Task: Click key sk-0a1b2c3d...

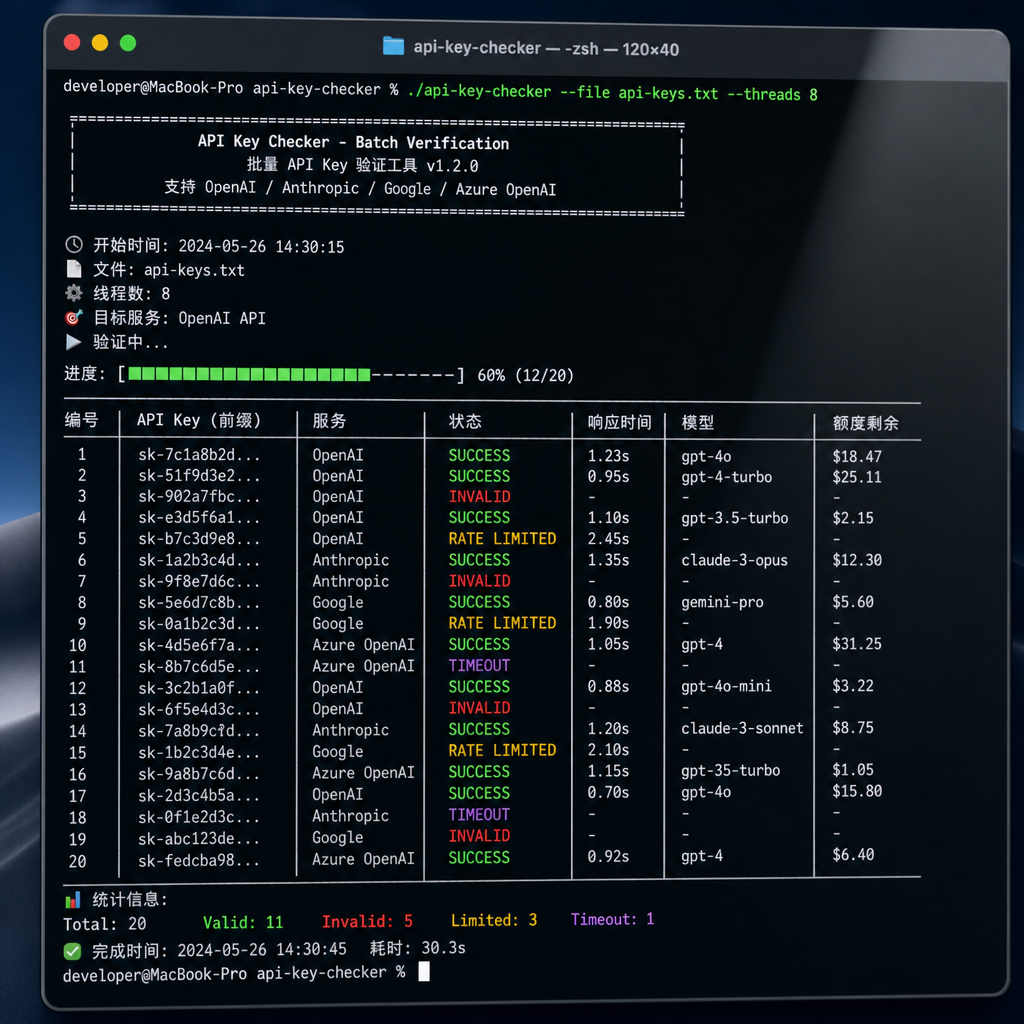Action: (199, 624)
